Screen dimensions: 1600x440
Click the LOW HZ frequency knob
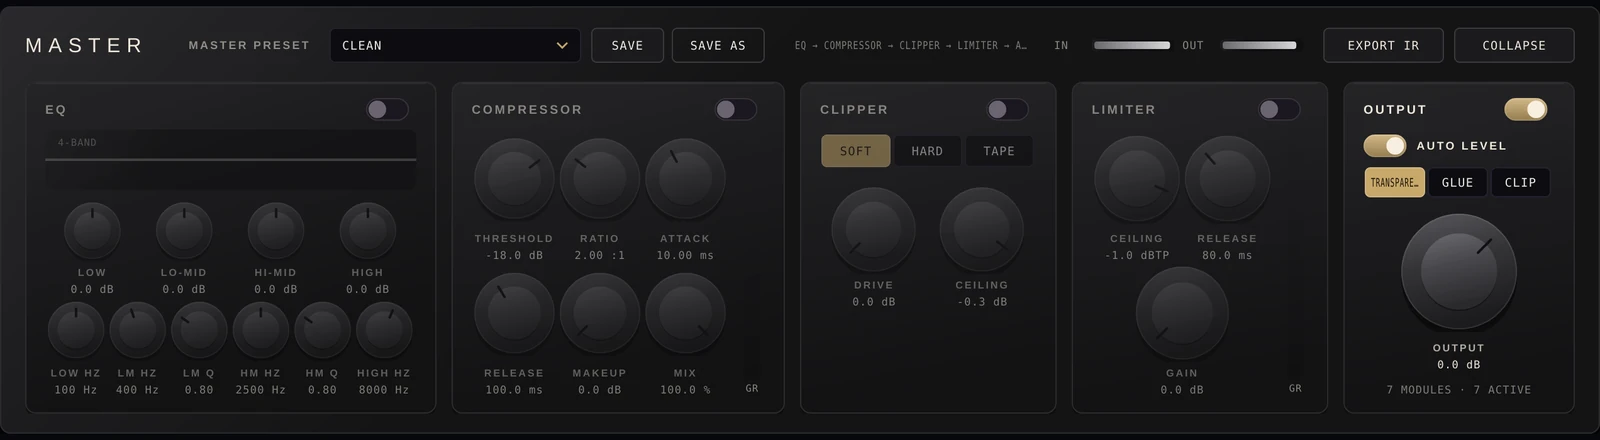(x=76, y=330)
